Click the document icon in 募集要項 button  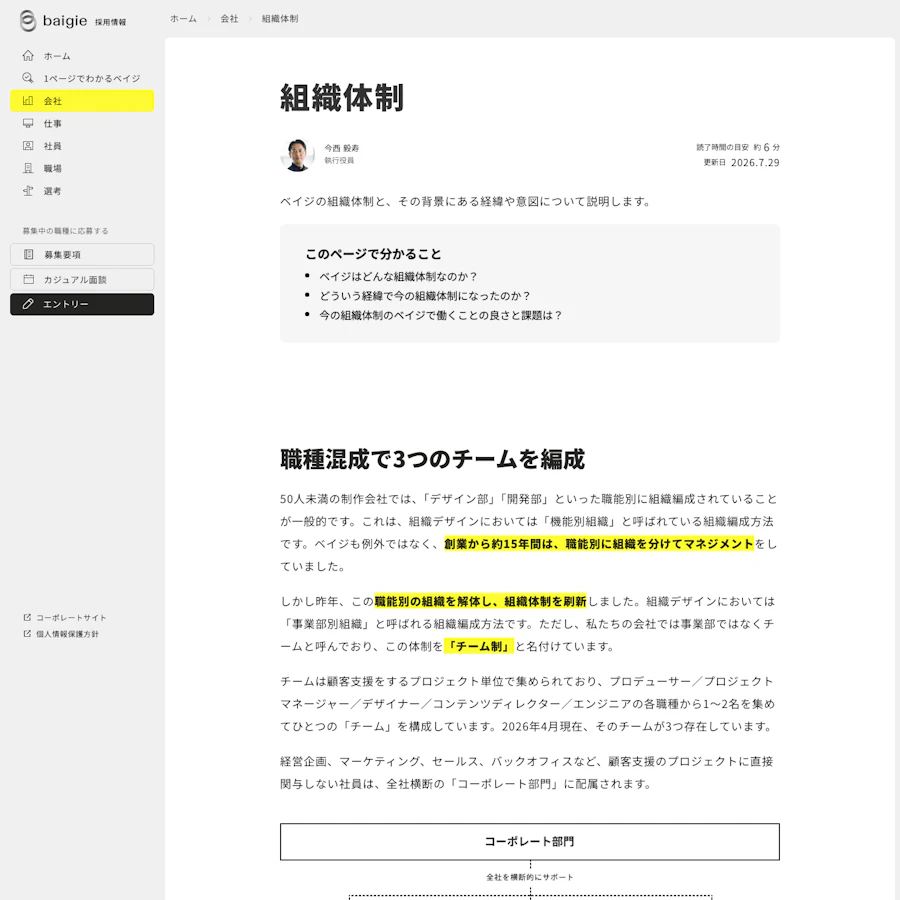click(29, 254)
